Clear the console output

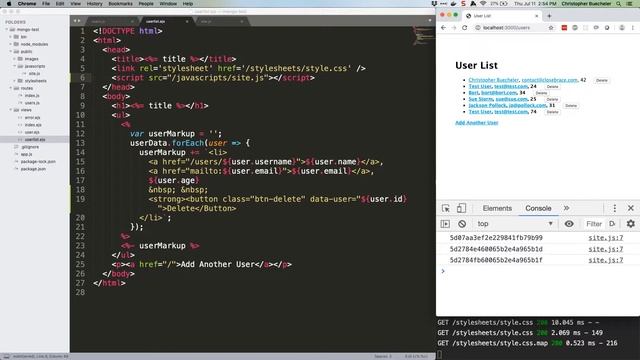(462, 224)
